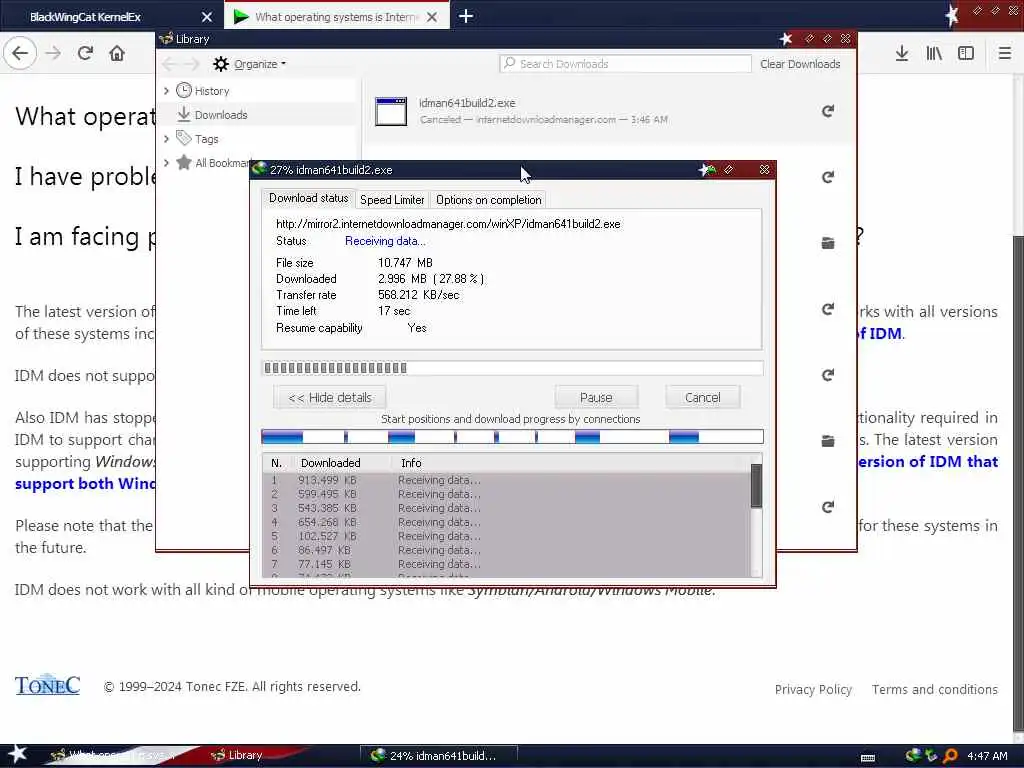This screenshot has height=768, width=1024.
Task: Click the main download progress bar
Action: [x=512, y=368]
